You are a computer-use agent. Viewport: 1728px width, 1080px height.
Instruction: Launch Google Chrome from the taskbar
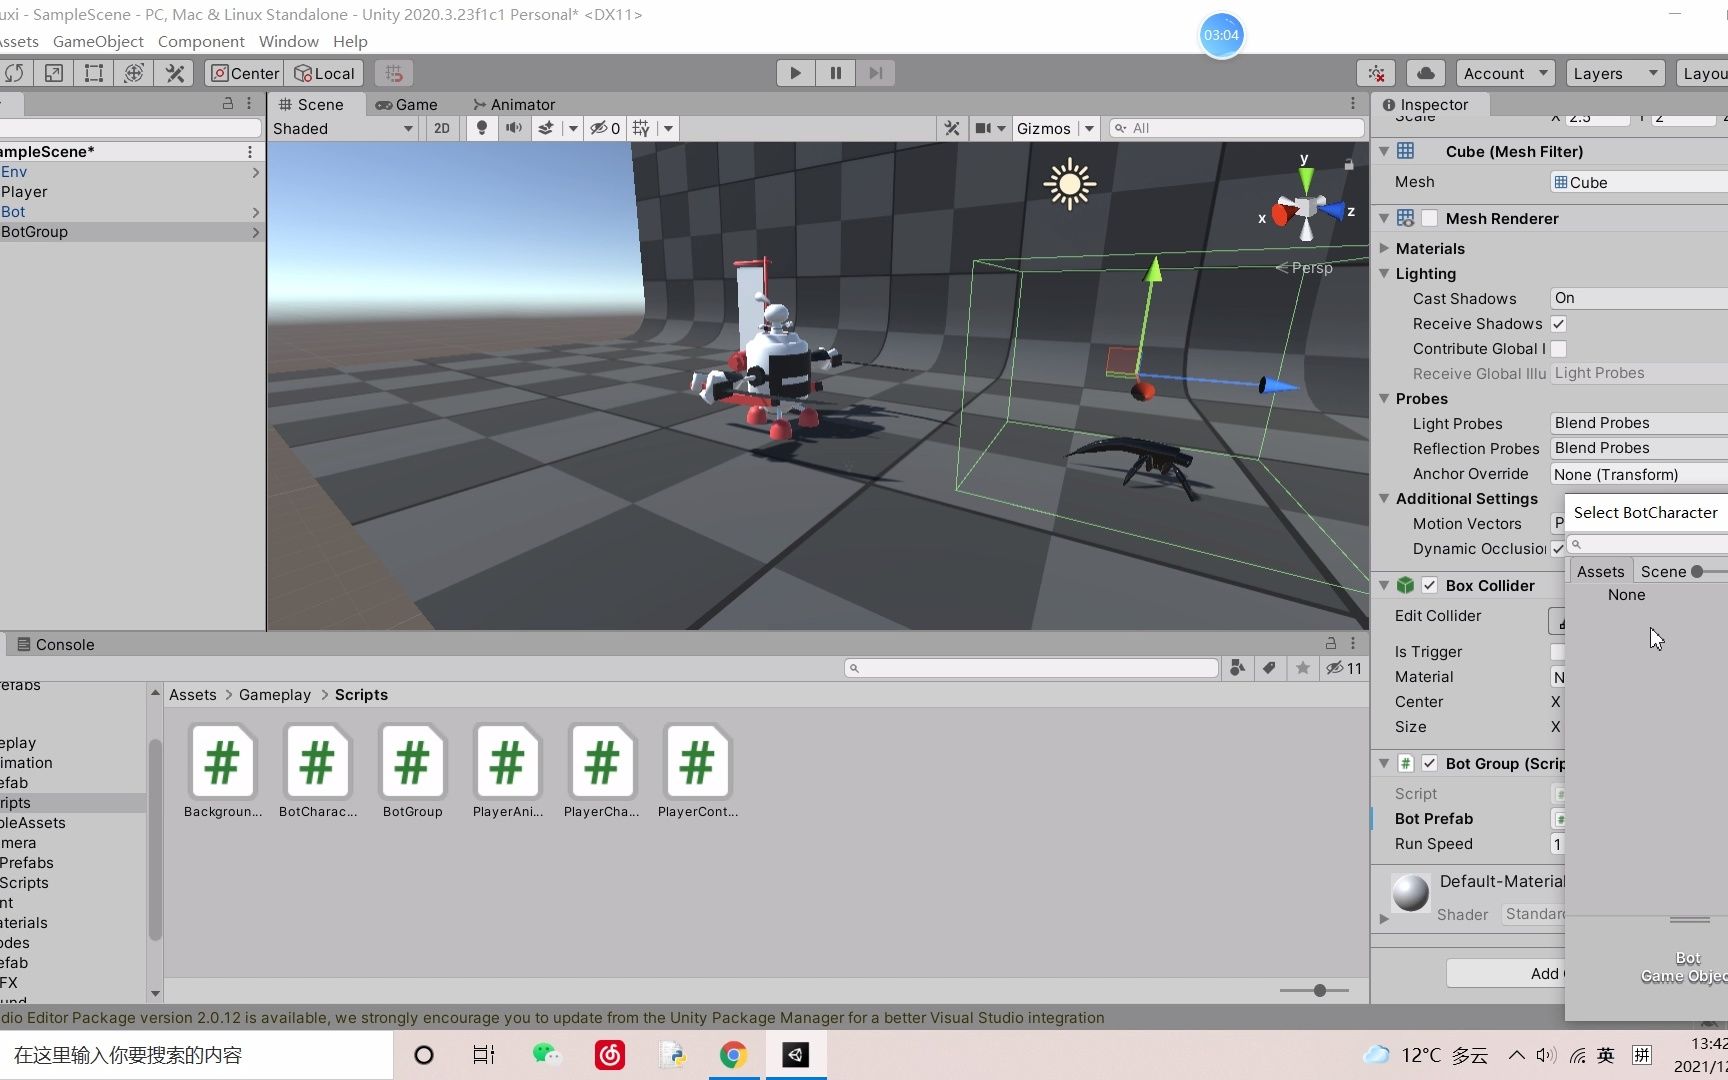734,1055
